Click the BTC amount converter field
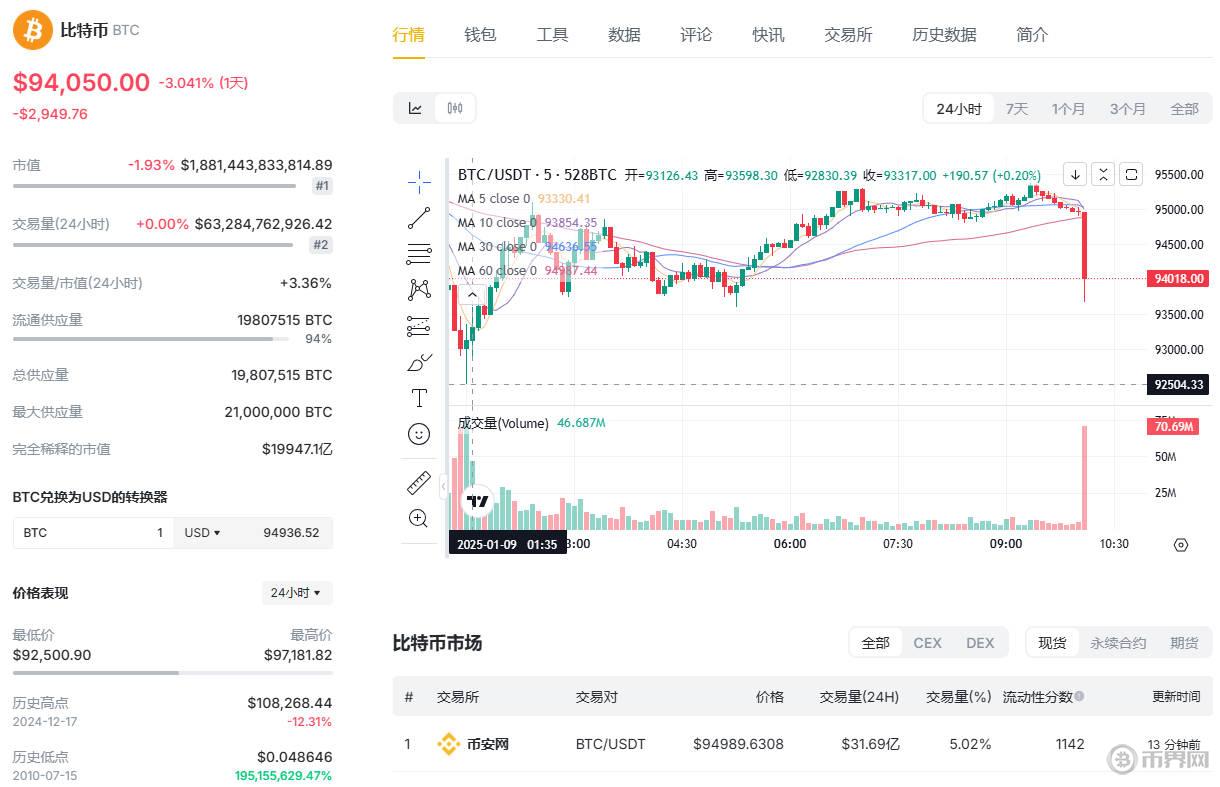The height and width of the screenshot is (787, 1220). tap(92, 533)
